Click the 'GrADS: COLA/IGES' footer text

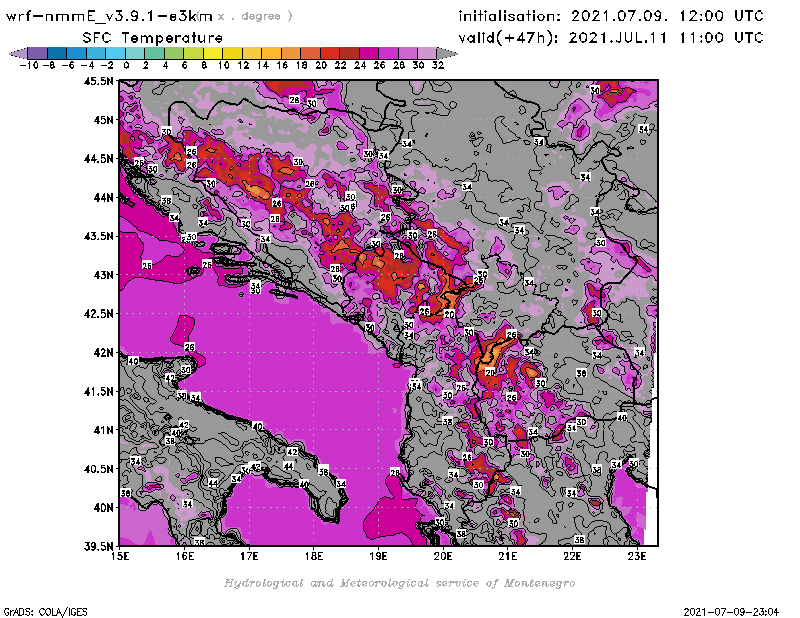(x=45, y=612)
